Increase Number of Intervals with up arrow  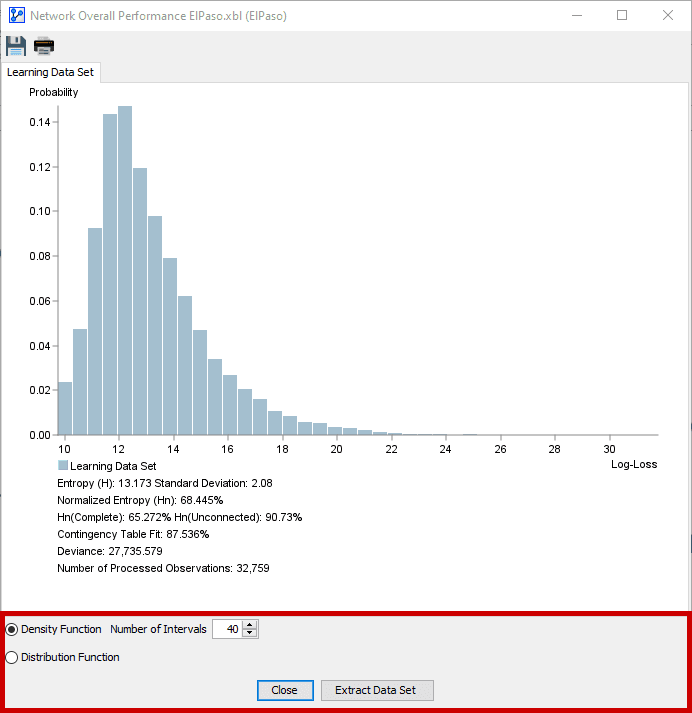[250, 625]
